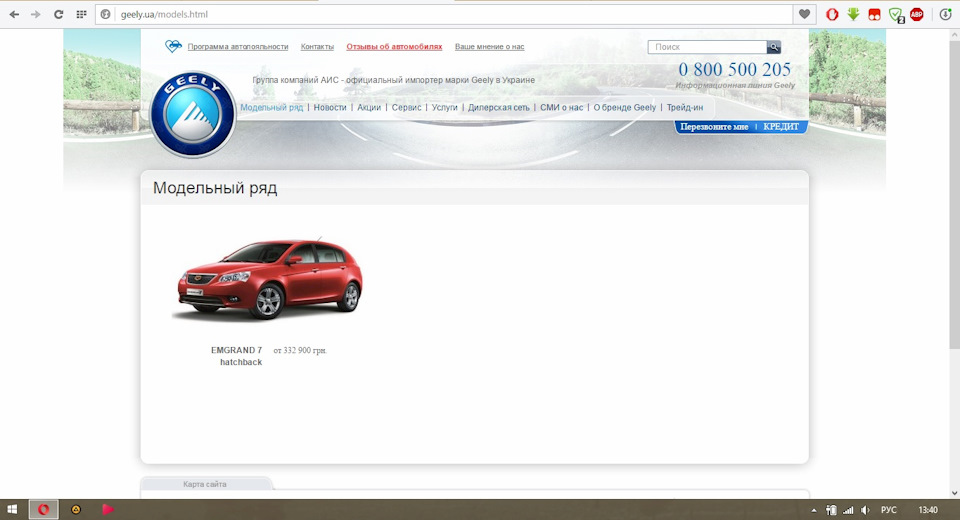This screenshot has height=520, width=960.
Task: Open the green shield Adguard extension
Action: coord(896,15)
